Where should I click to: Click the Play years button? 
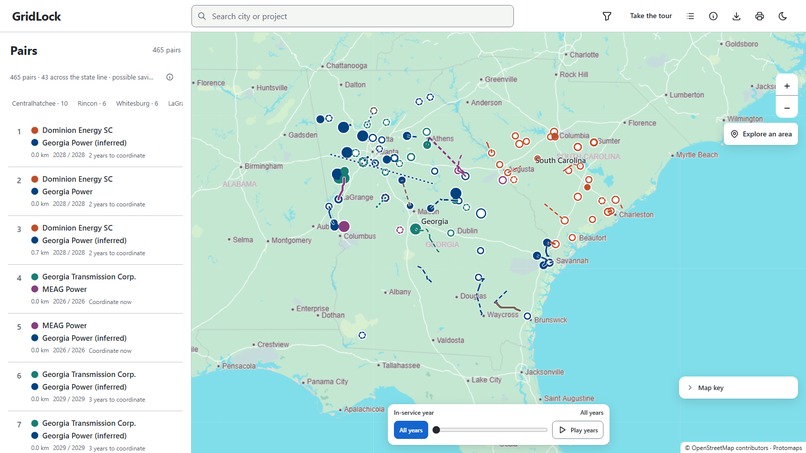tap(578, 430)
